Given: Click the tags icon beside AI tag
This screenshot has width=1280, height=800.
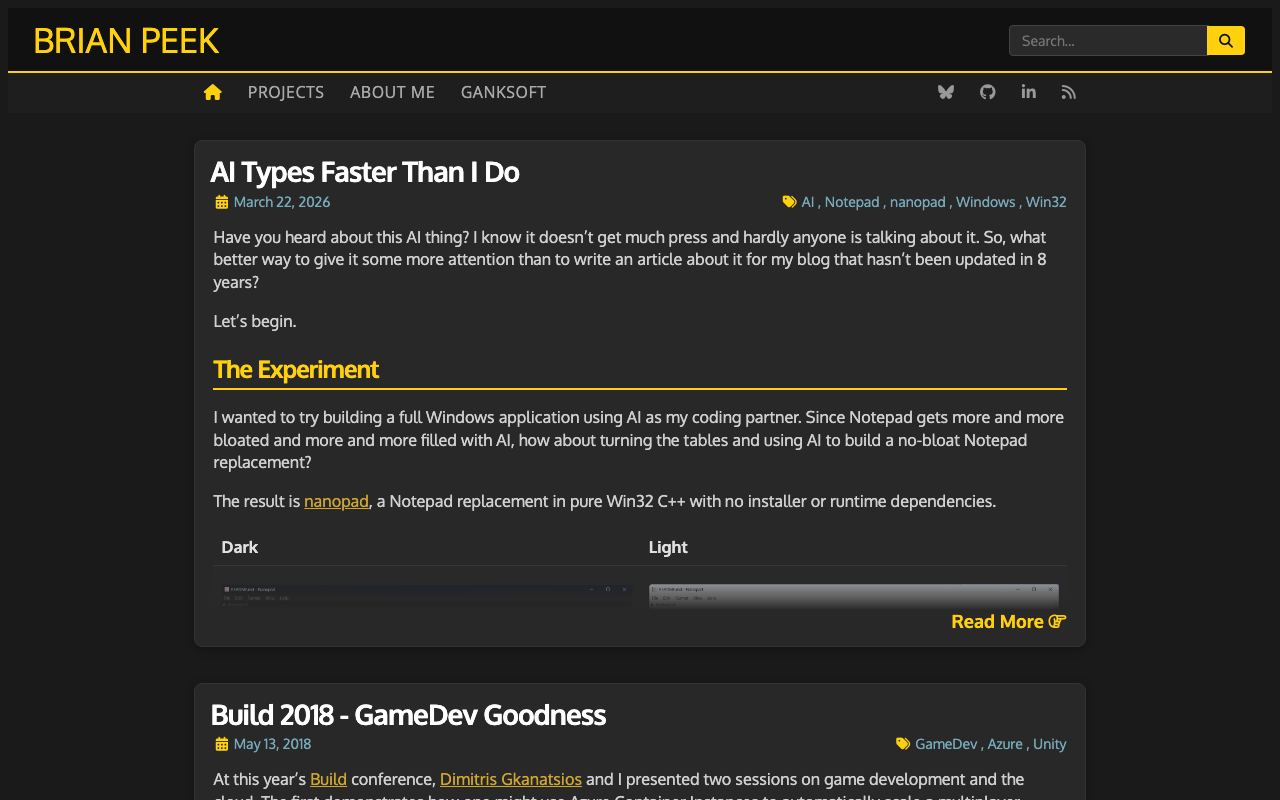Looking at the screenshot, I should click(x=790, y=202).
